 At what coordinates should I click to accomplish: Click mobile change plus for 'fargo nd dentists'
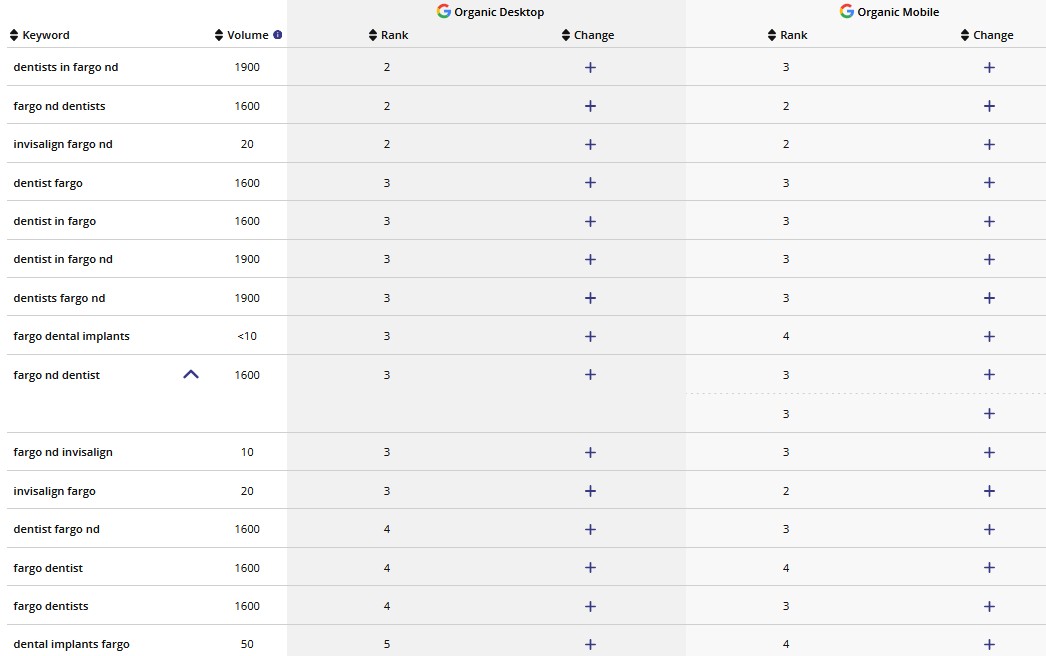989,106
